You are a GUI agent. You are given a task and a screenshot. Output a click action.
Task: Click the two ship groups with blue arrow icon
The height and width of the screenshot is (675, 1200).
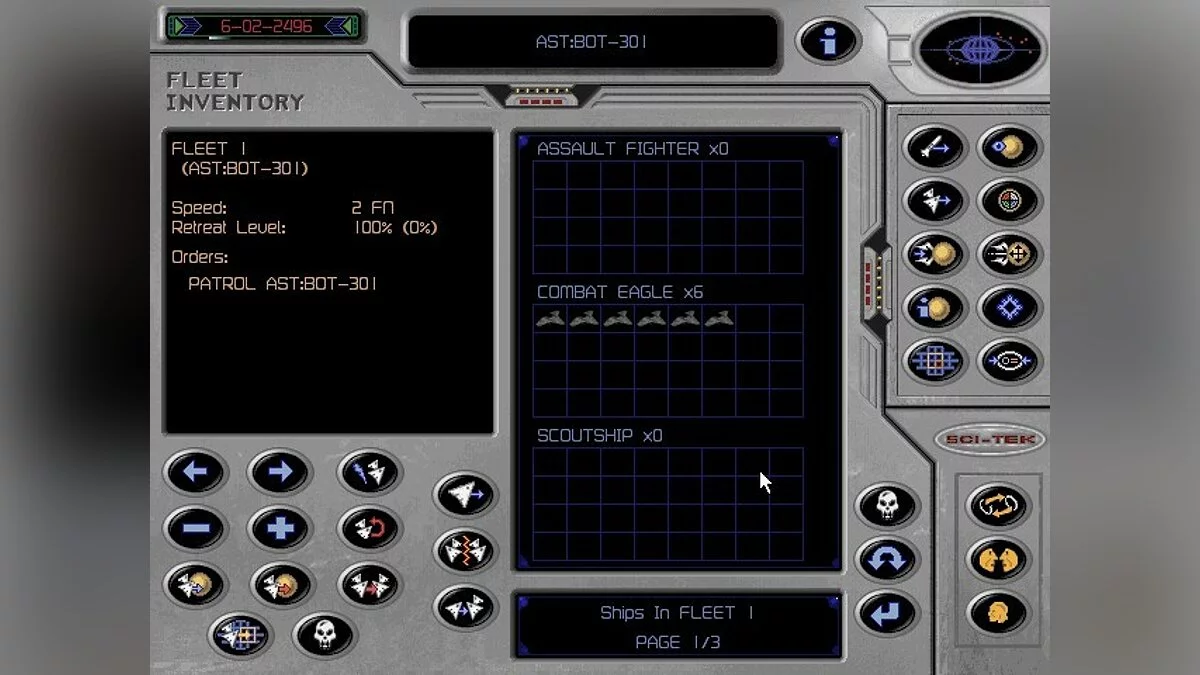pos(466,606)
